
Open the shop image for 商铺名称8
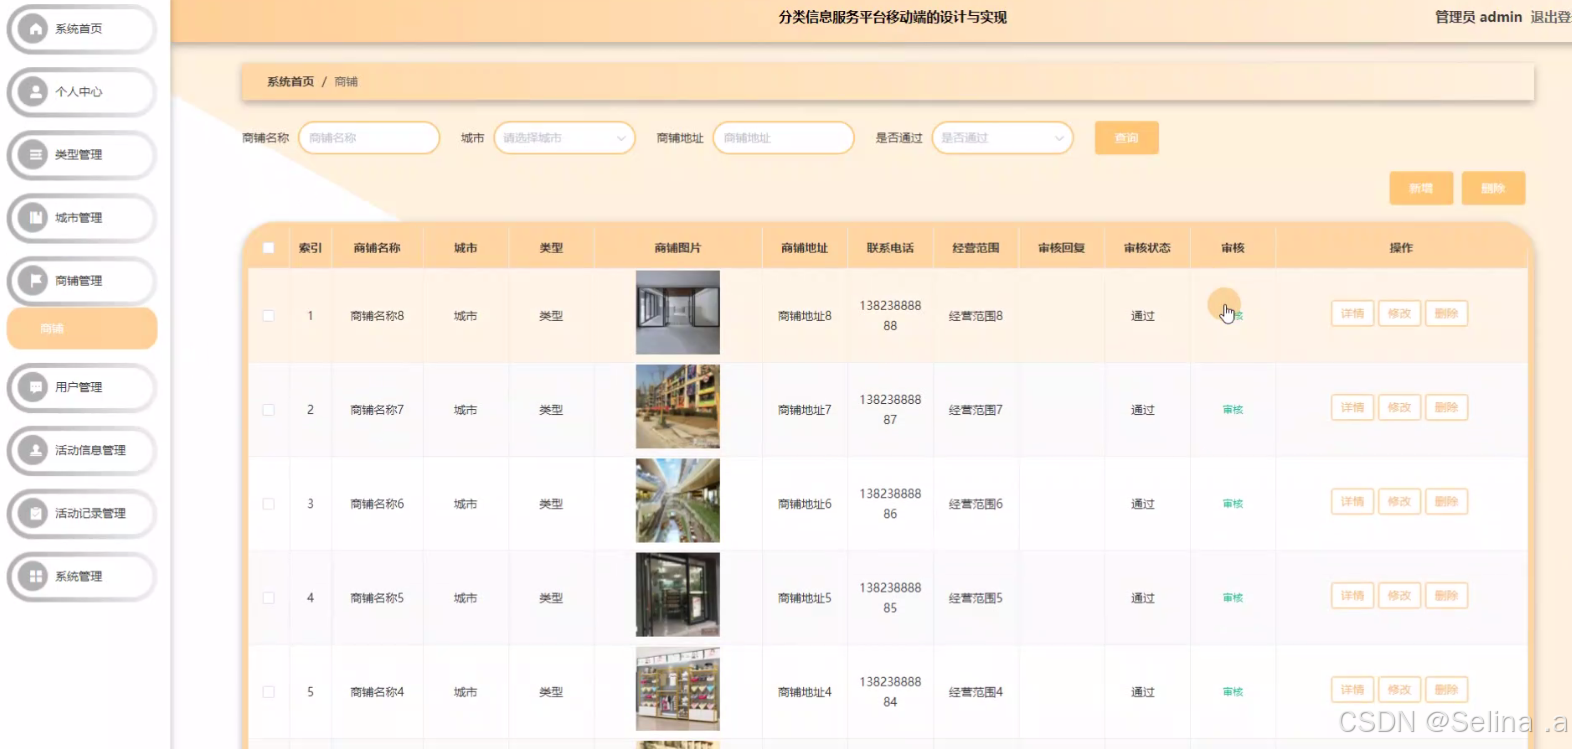tap(678, 313)
